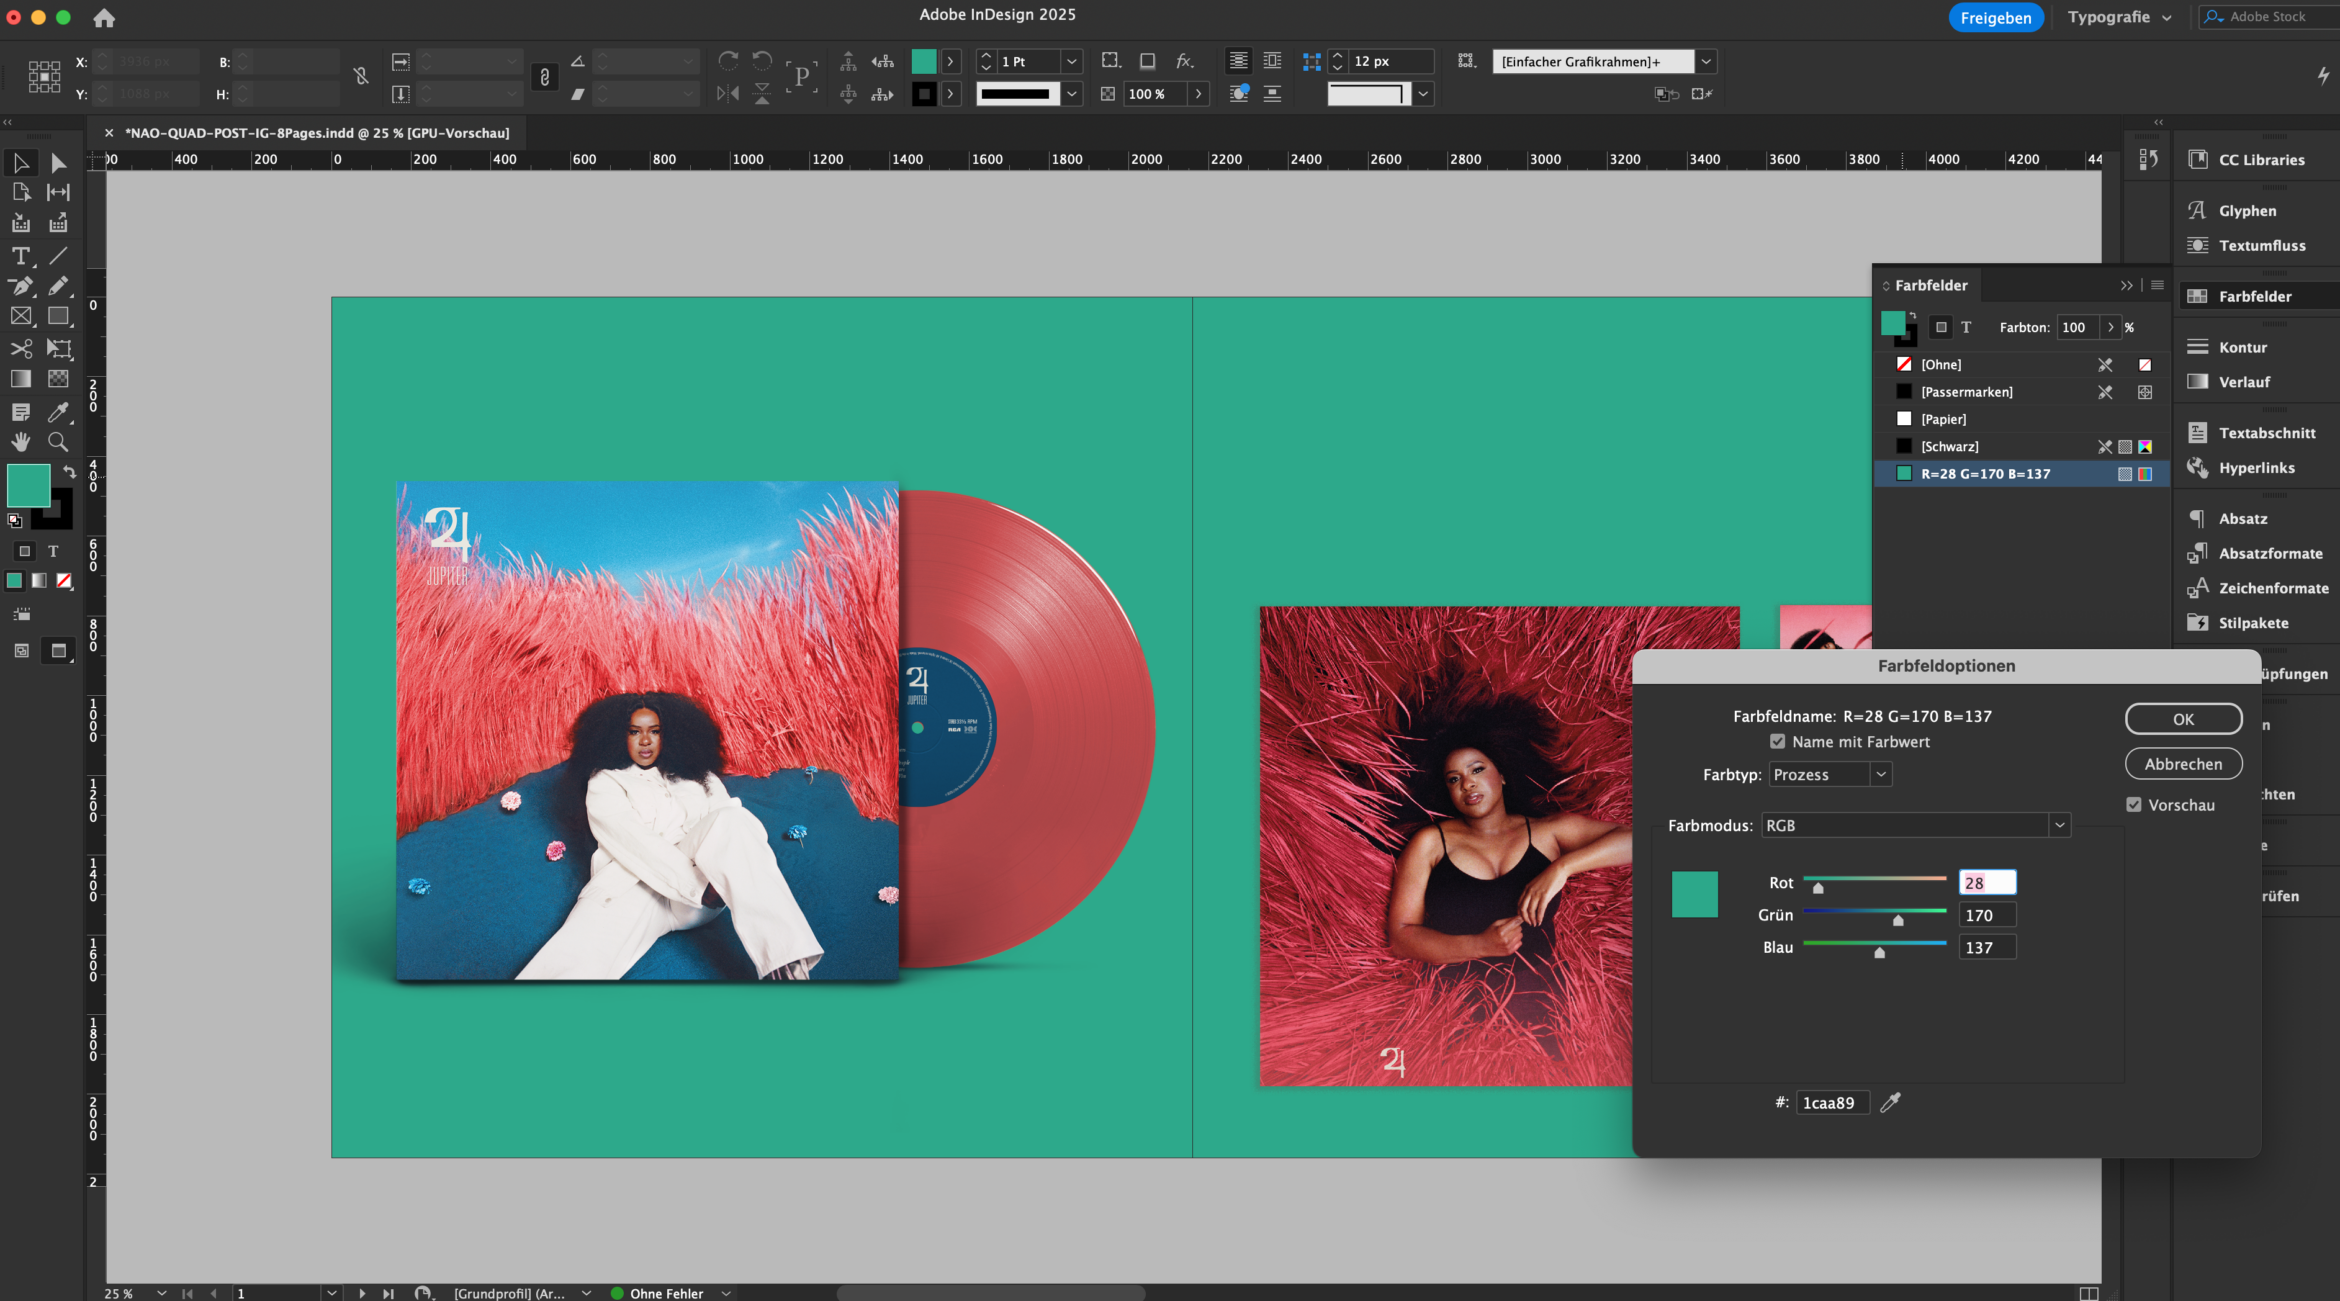Enable the Name mit Farbwert checkbox
The height and width of the screenshot is (1301, 2340).
[x=1778, y=741]
